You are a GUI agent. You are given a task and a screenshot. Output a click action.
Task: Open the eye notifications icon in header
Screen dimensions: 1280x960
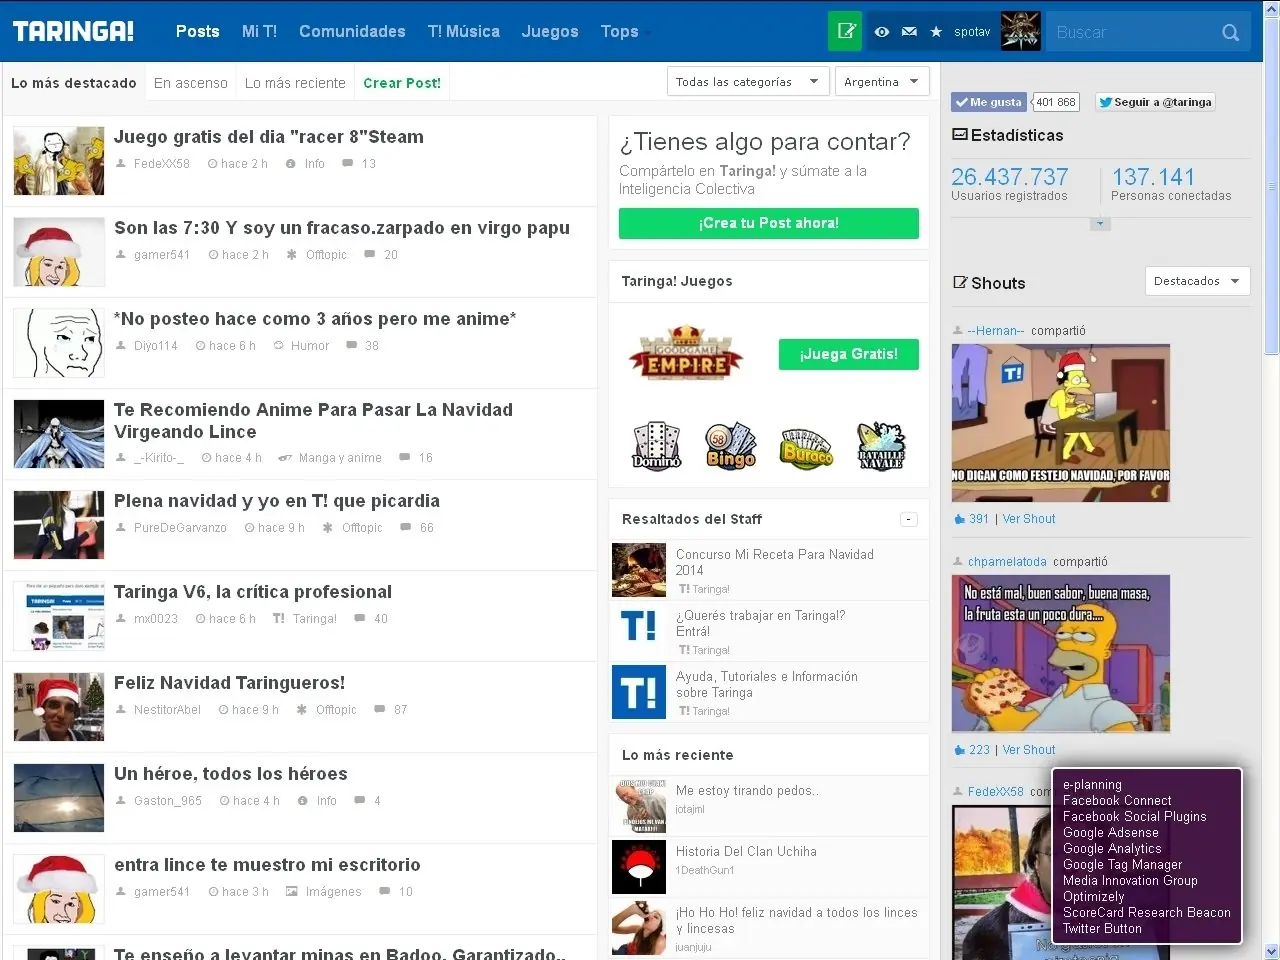click(x=881, y=32)
